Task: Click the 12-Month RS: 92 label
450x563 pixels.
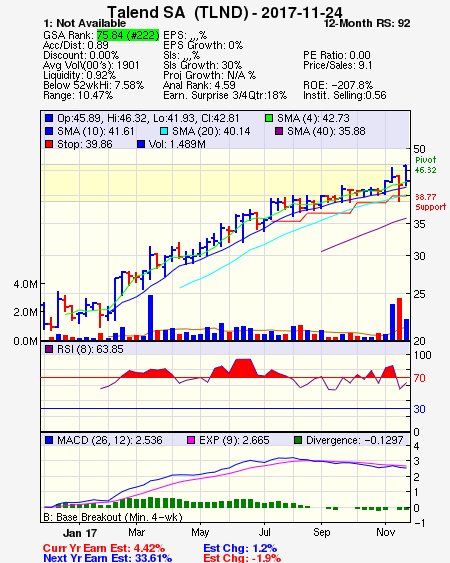Action: click(367, 23)
